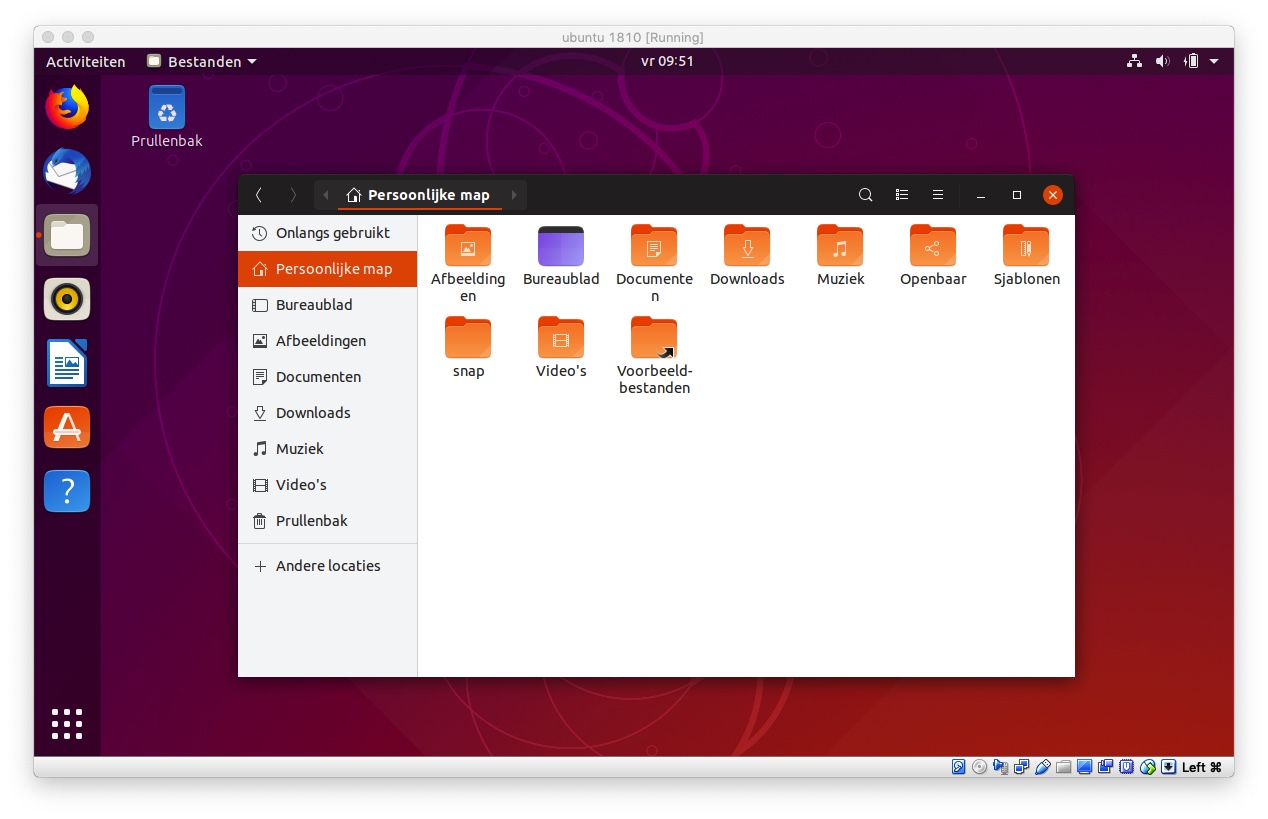Expand the system status menu arrow
1268x819 pixels.
pos(1214,62)
